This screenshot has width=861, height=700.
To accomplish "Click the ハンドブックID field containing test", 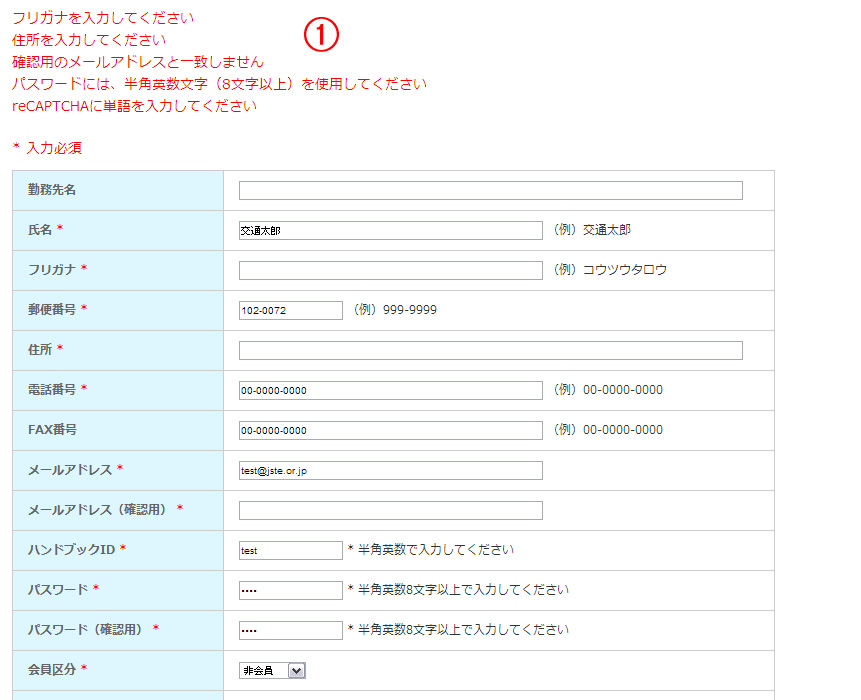I will pyautogui.click(x=290, y=550).
